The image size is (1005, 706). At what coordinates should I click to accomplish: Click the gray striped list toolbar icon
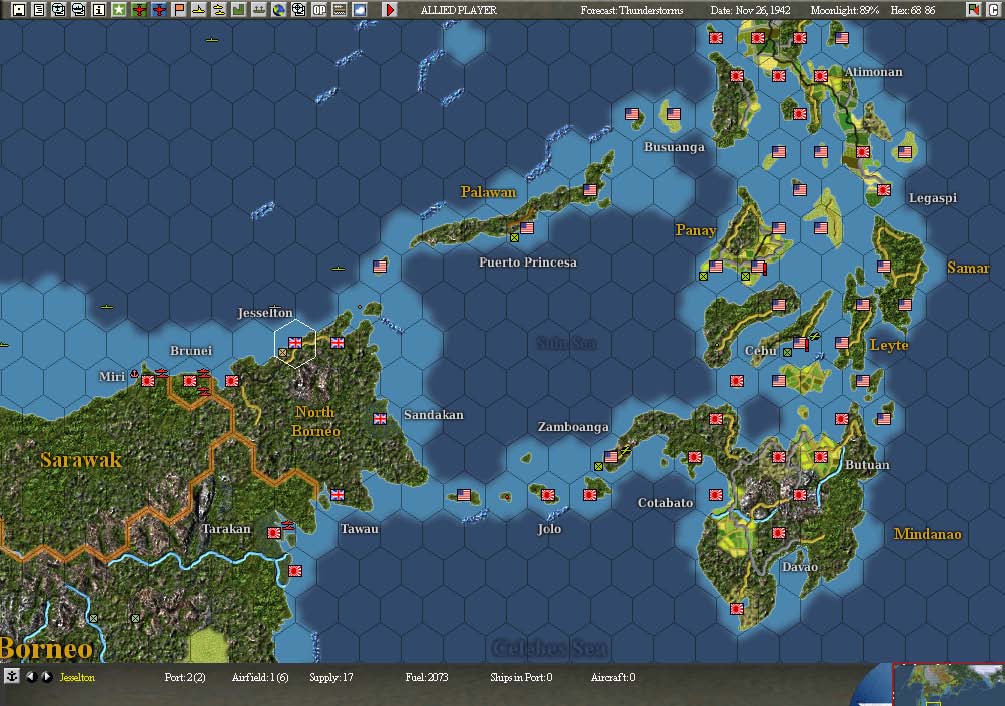tap(339, 10)
